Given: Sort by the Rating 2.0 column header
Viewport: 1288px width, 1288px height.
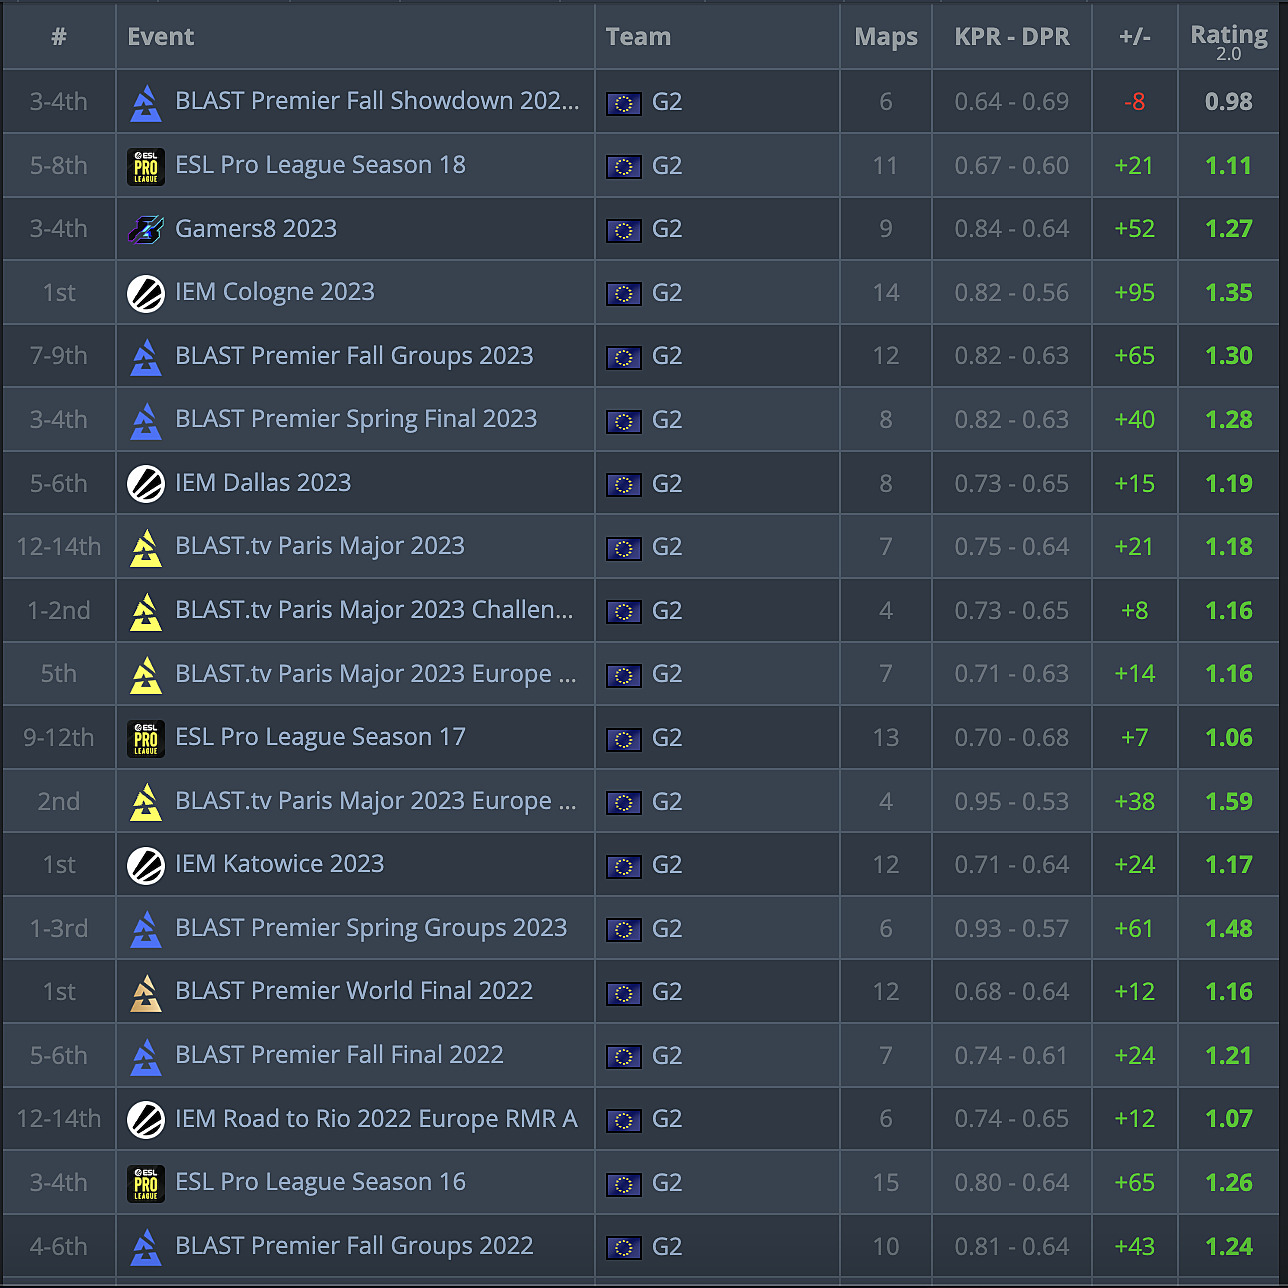Looking at the screenshot, I should tap(1229, 41).
